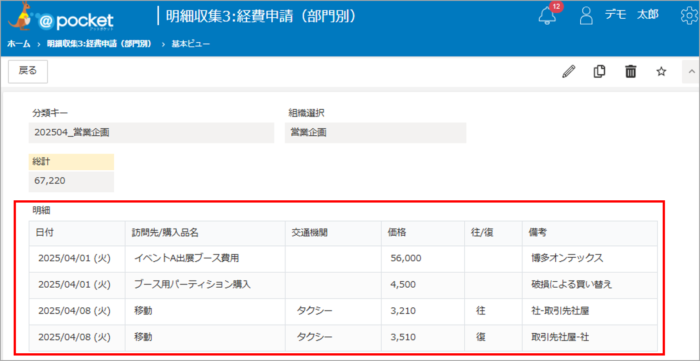Select row イベントA出展ブース費用
This screenshot has width=700, height=361.
pyautogui.click(x=343, y=258)
